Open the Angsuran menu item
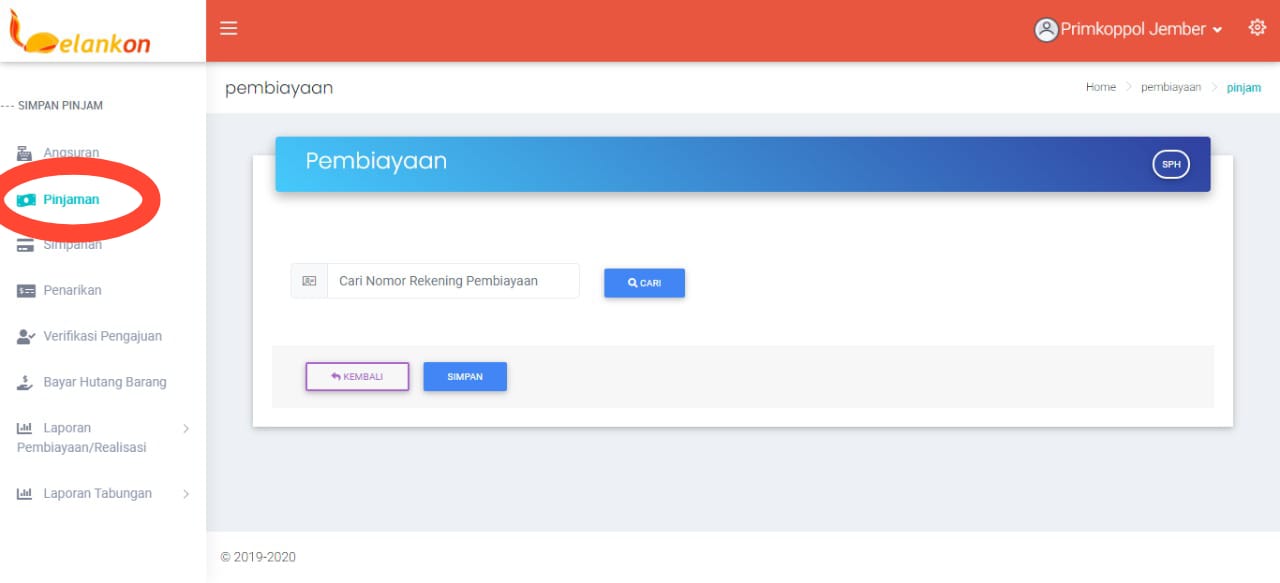This screenshot has height=583, width=1280. click(71, 153)
